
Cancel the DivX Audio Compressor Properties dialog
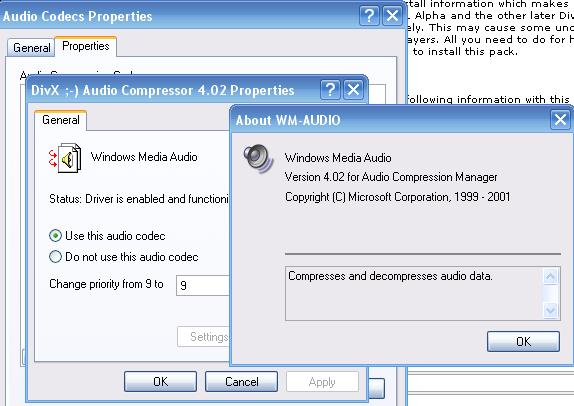point(242,381)
